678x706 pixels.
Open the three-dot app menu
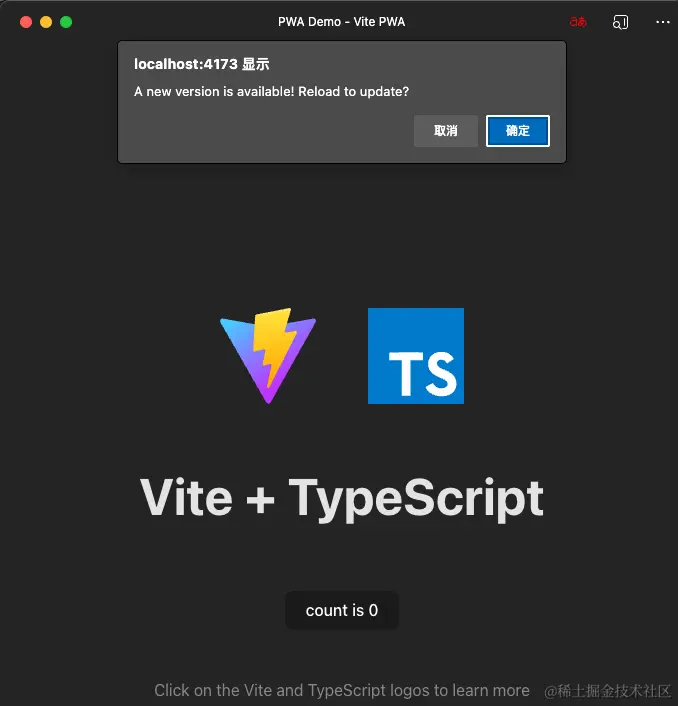point(662,22)
